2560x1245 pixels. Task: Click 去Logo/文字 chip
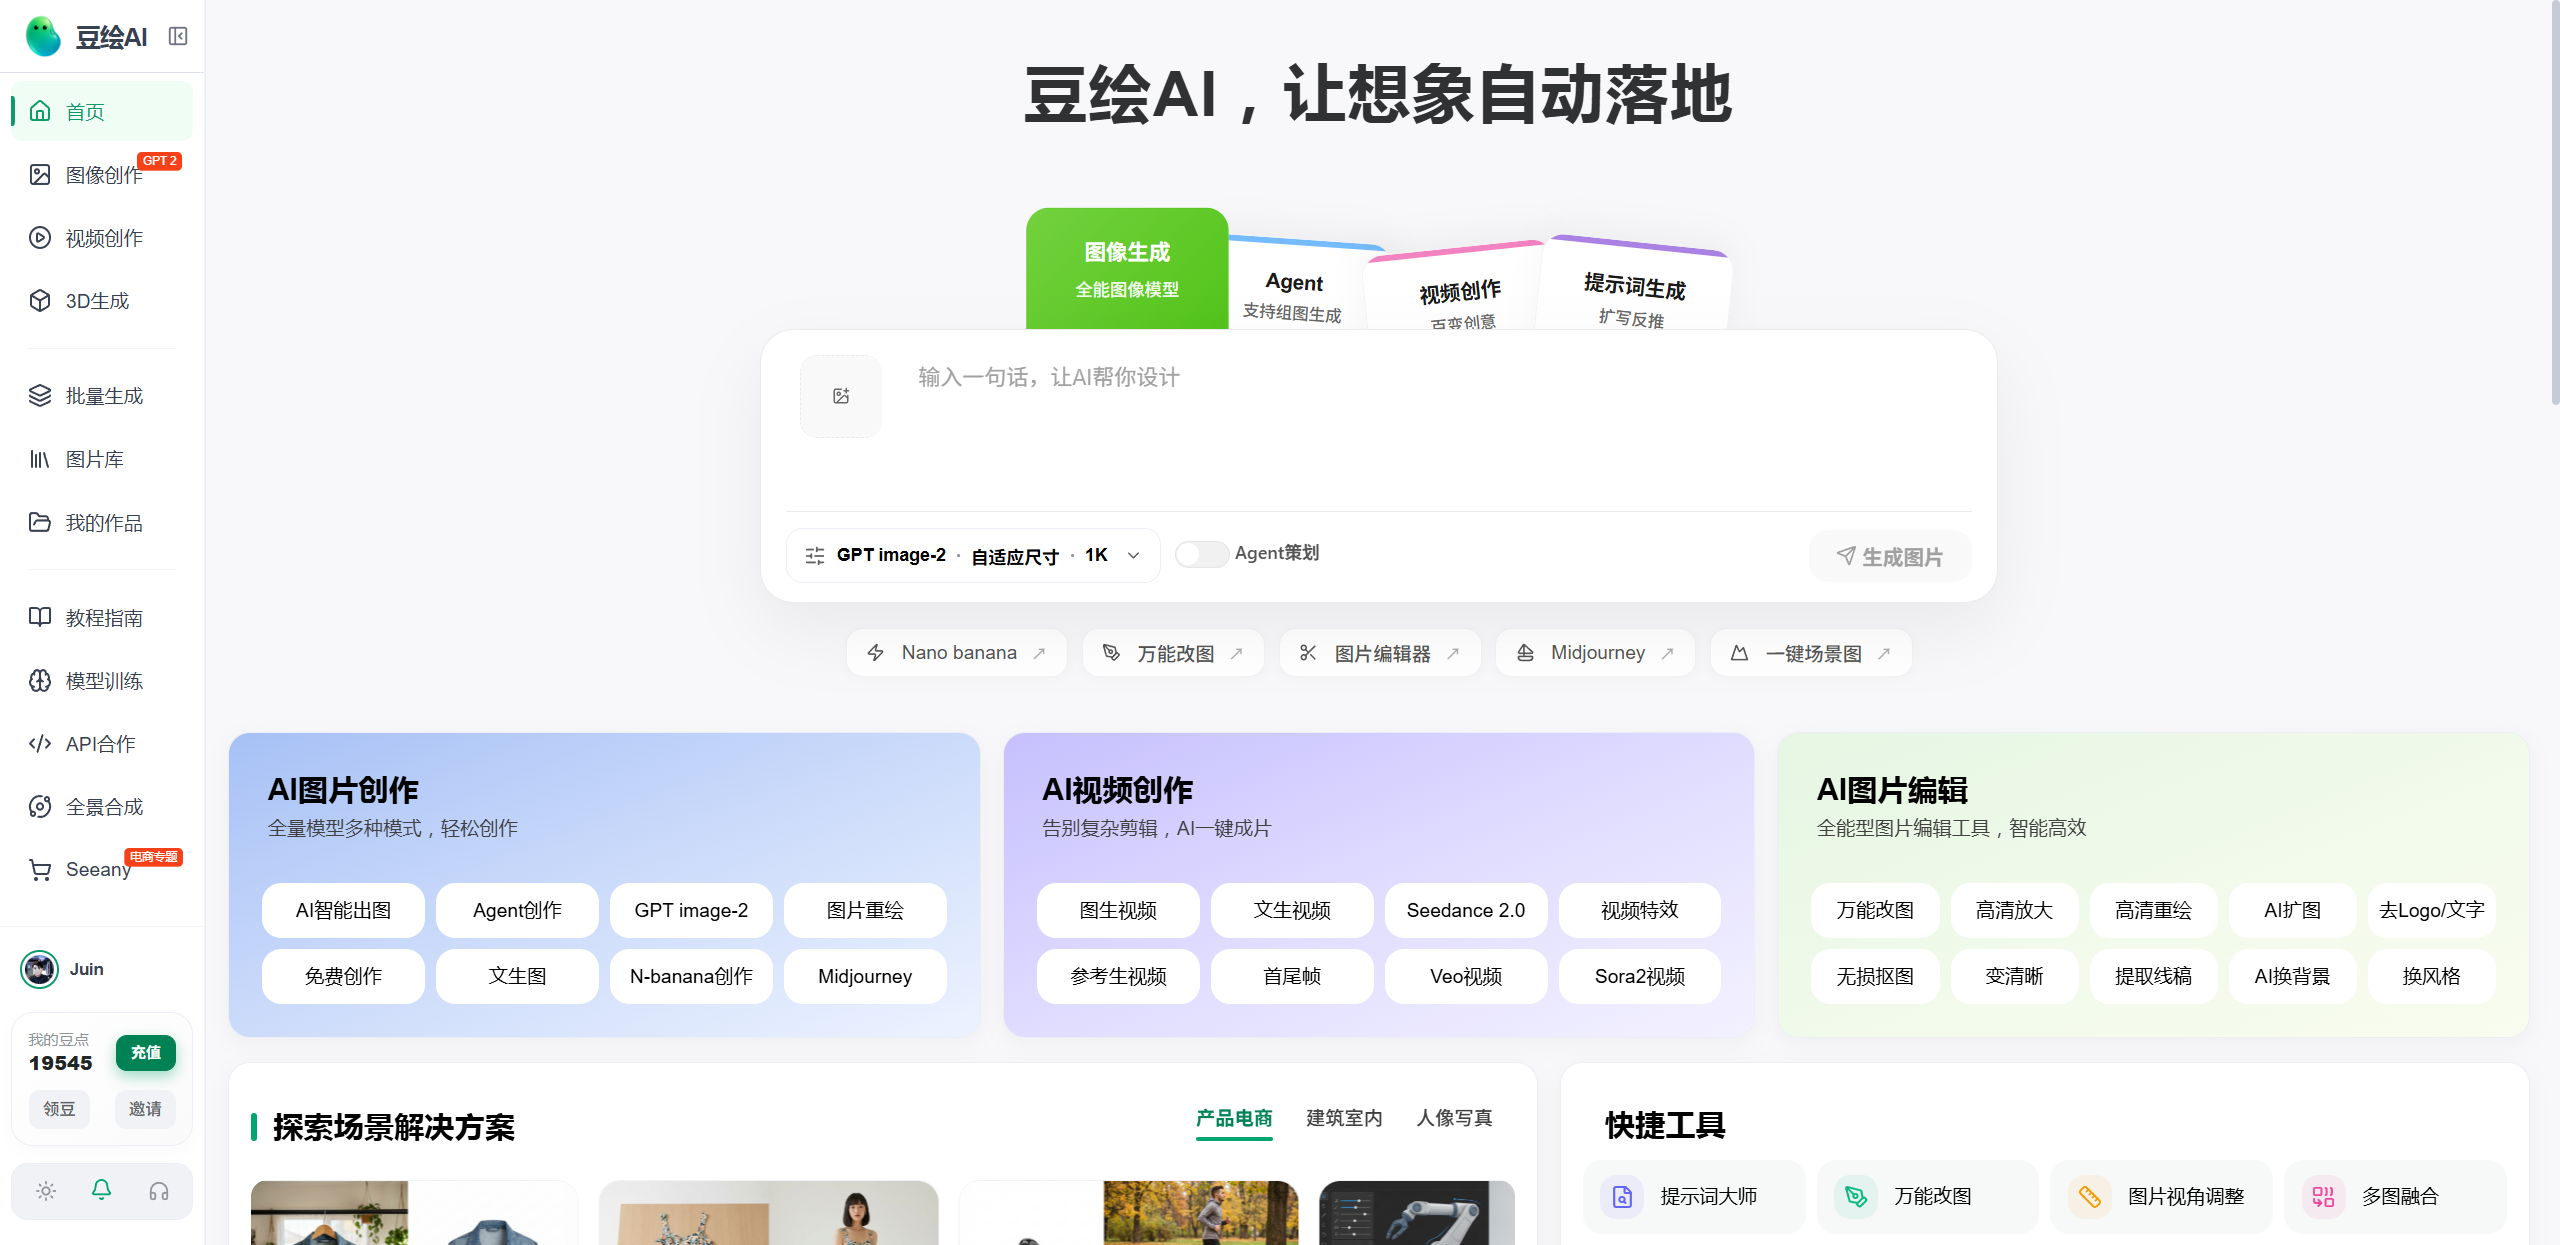[2432, 910]
